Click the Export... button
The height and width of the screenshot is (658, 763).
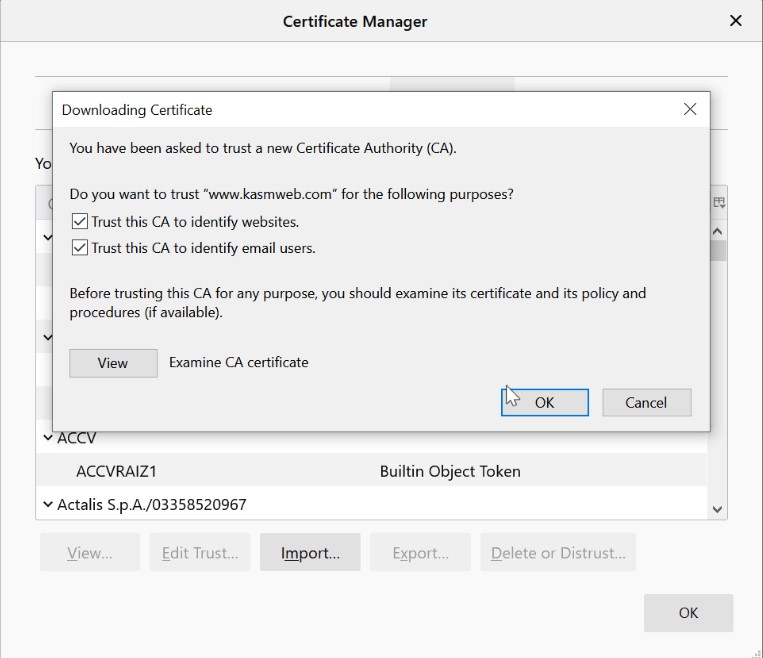click(420, 553)
